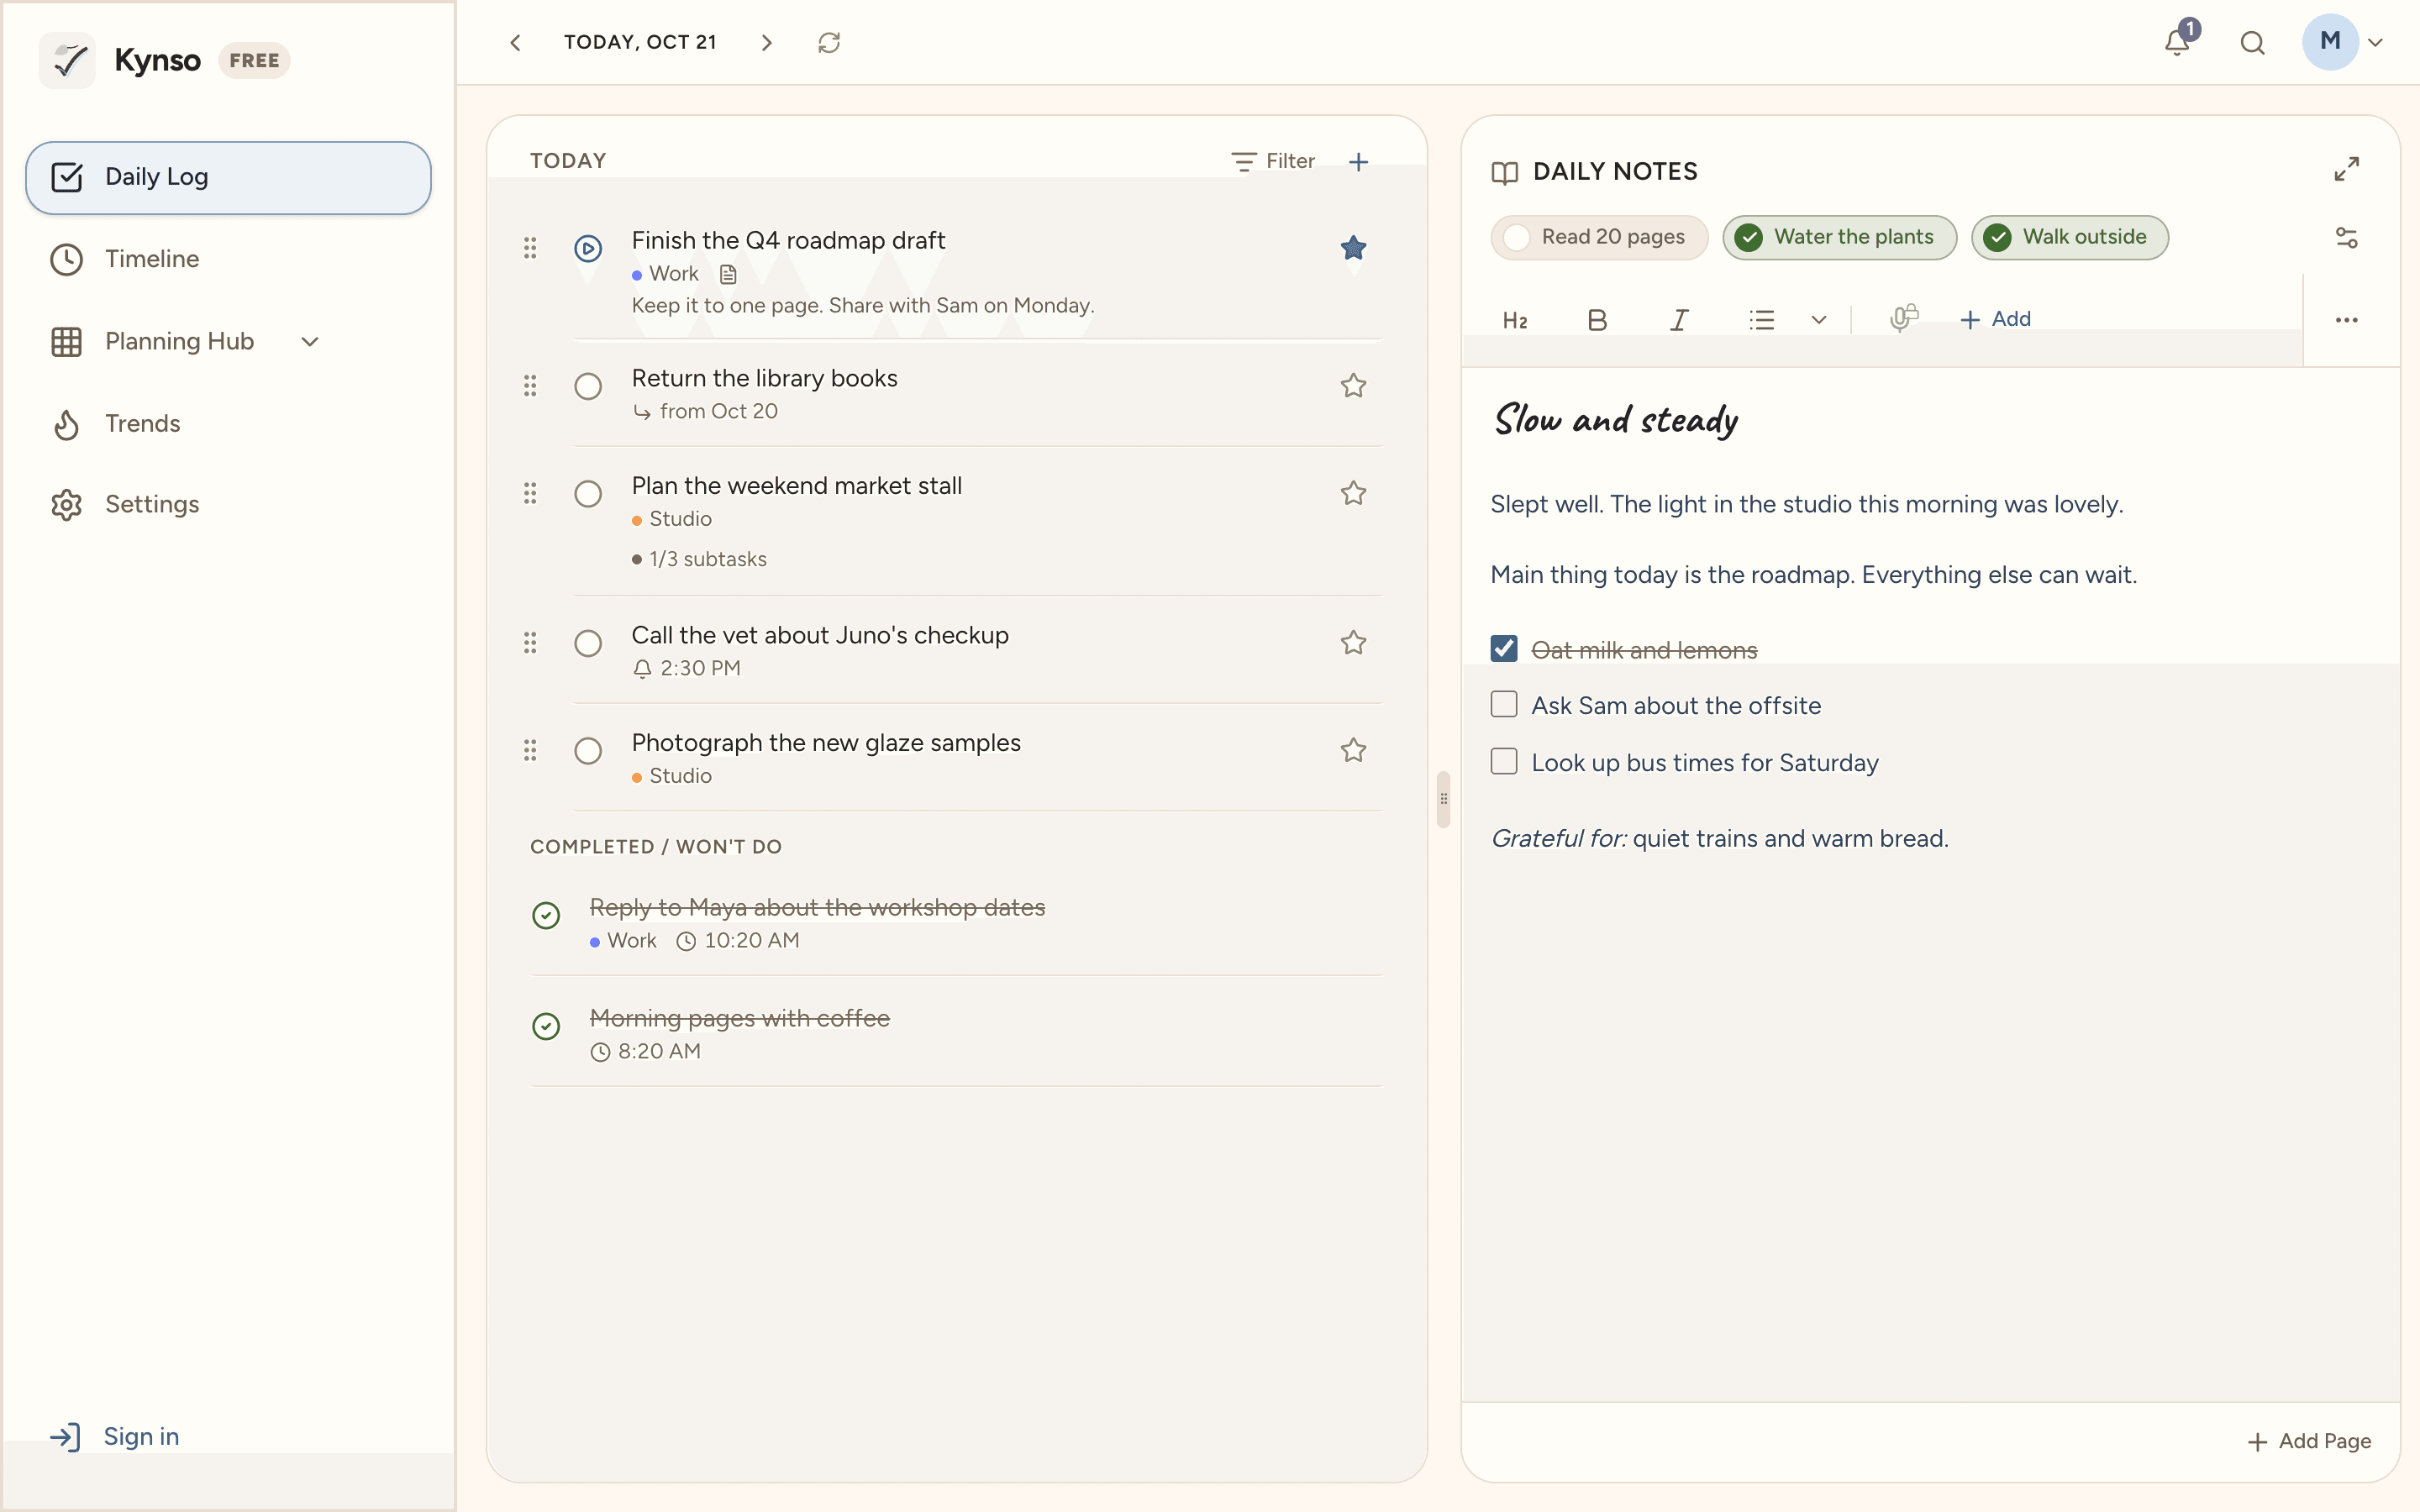Go to Trends in sidebar
The height and width of the screenshot is (1512, 2420).
tap(228, 424)
